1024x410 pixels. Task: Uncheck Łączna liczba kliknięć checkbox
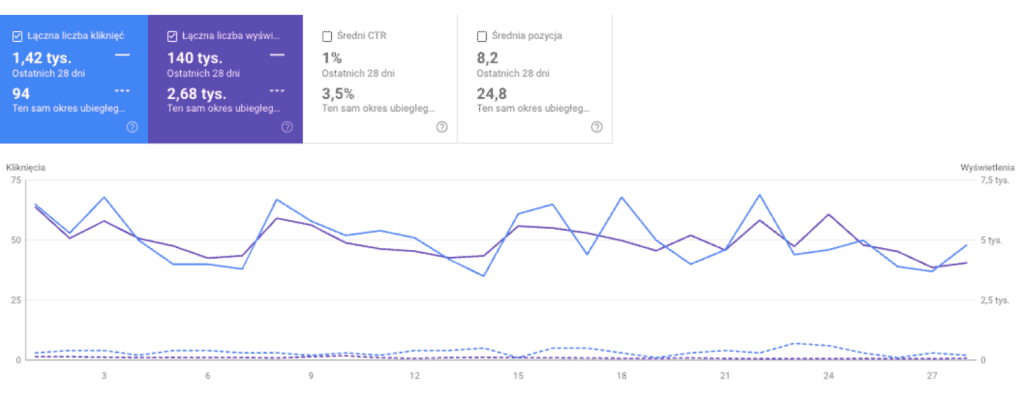pyautogui.click(x=18, y=37)
